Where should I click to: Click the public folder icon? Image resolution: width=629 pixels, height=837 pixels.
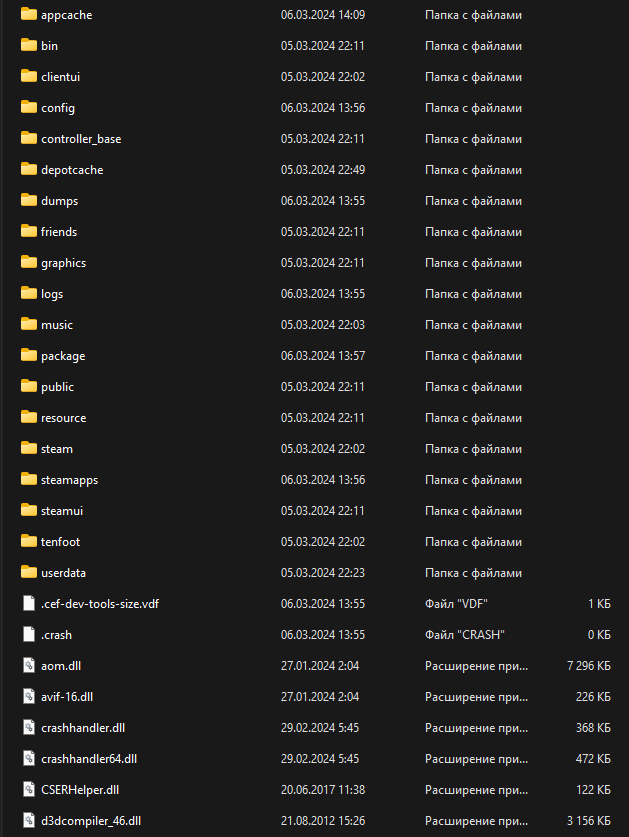coord(29,386)
